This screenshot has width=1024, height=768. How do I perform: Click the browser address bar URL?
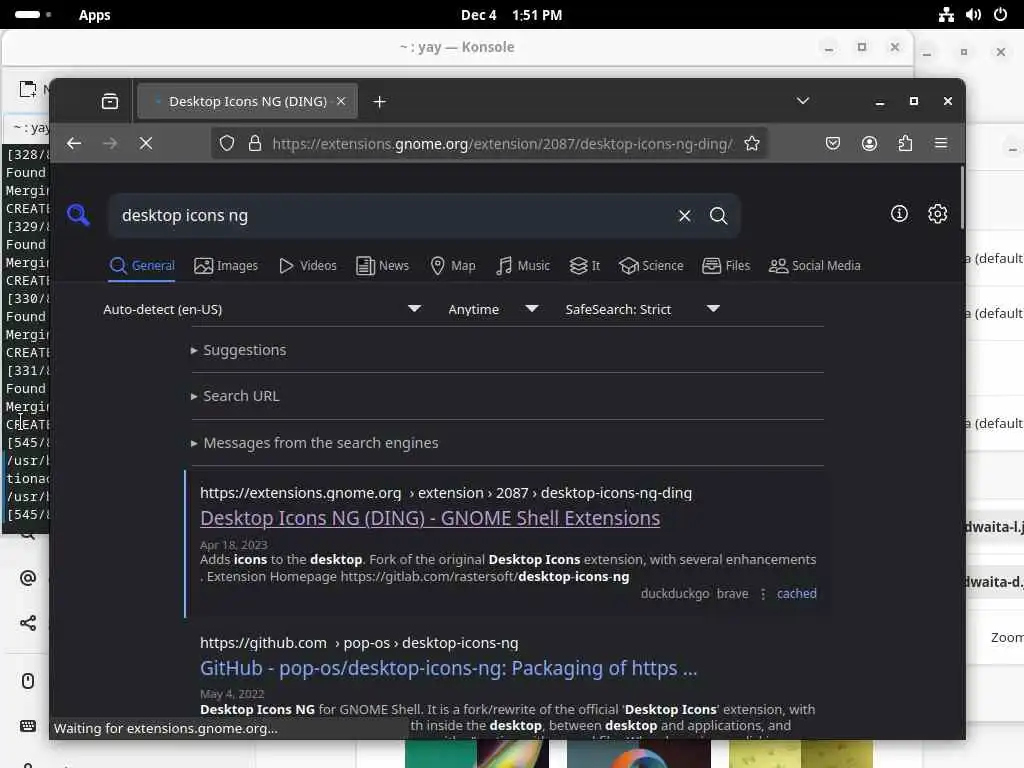(x=503, y=144)
